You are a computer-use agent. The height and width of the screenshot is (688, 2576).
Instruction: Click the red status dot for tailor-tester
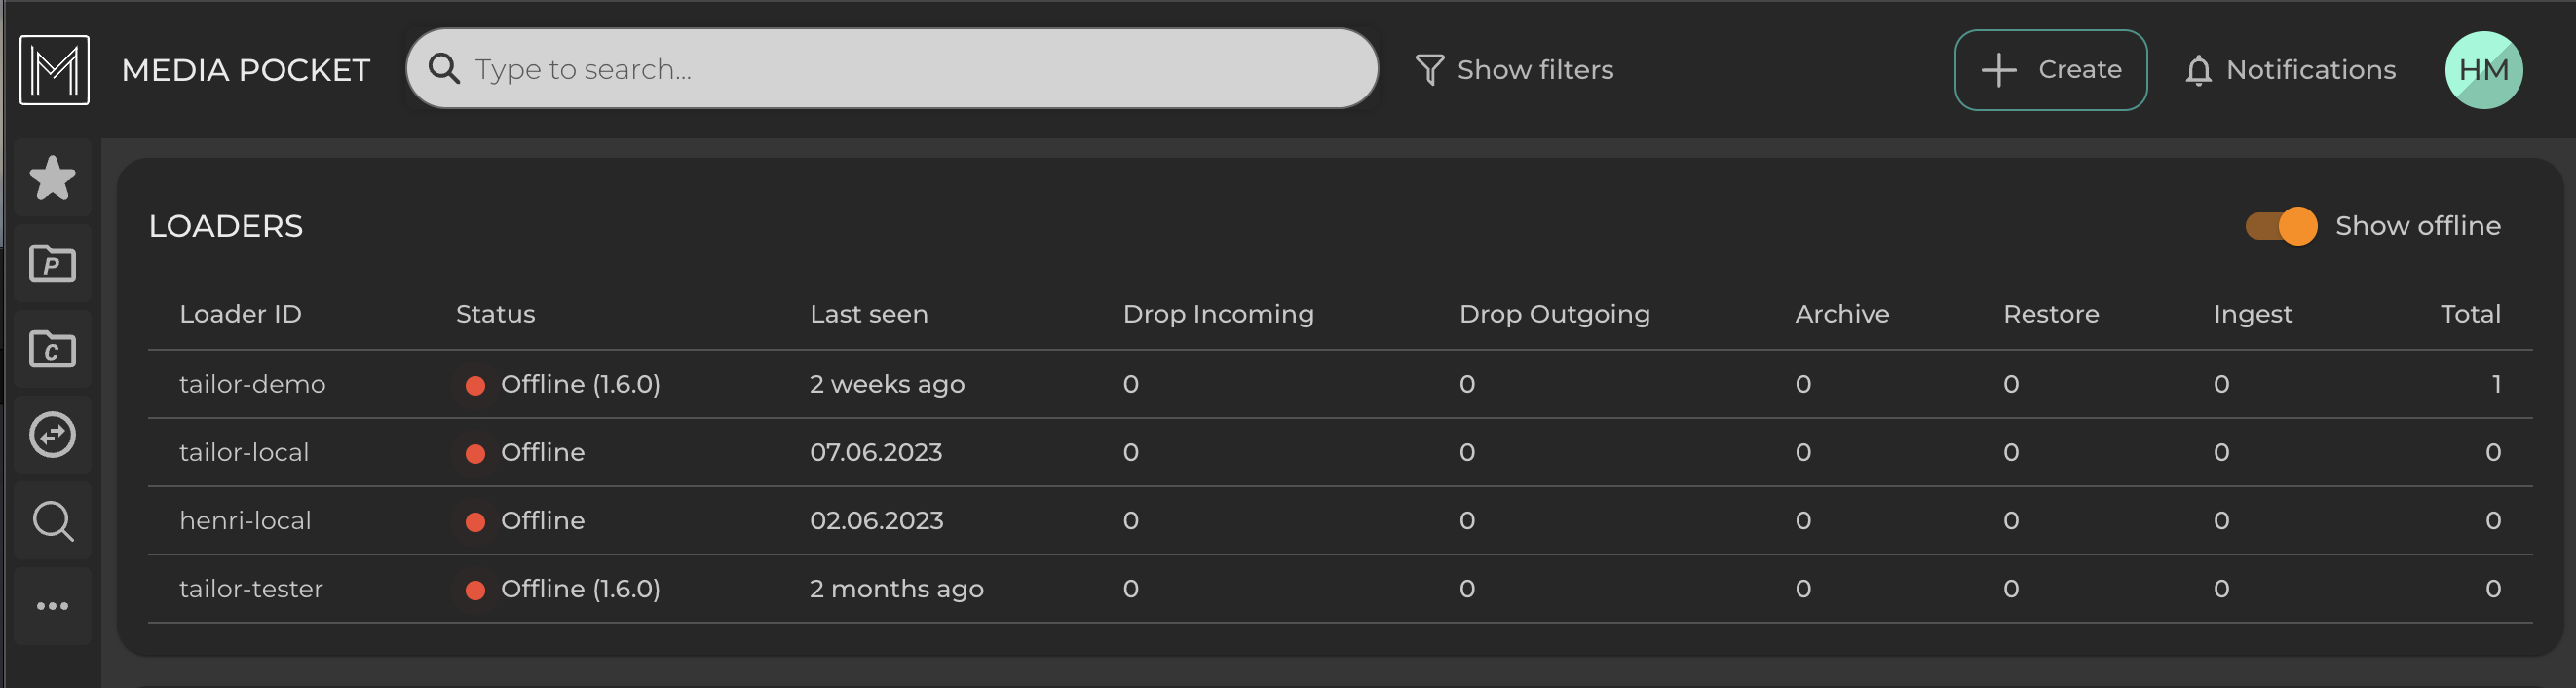[475, 590]
